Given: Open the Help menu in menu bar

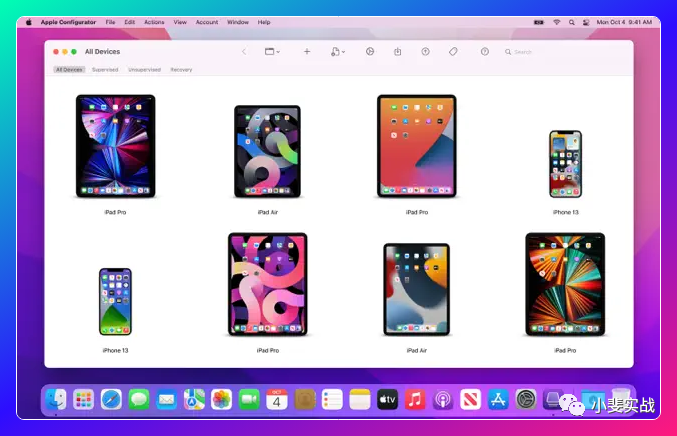Looking at the screenshot, I should pos(264,22).
